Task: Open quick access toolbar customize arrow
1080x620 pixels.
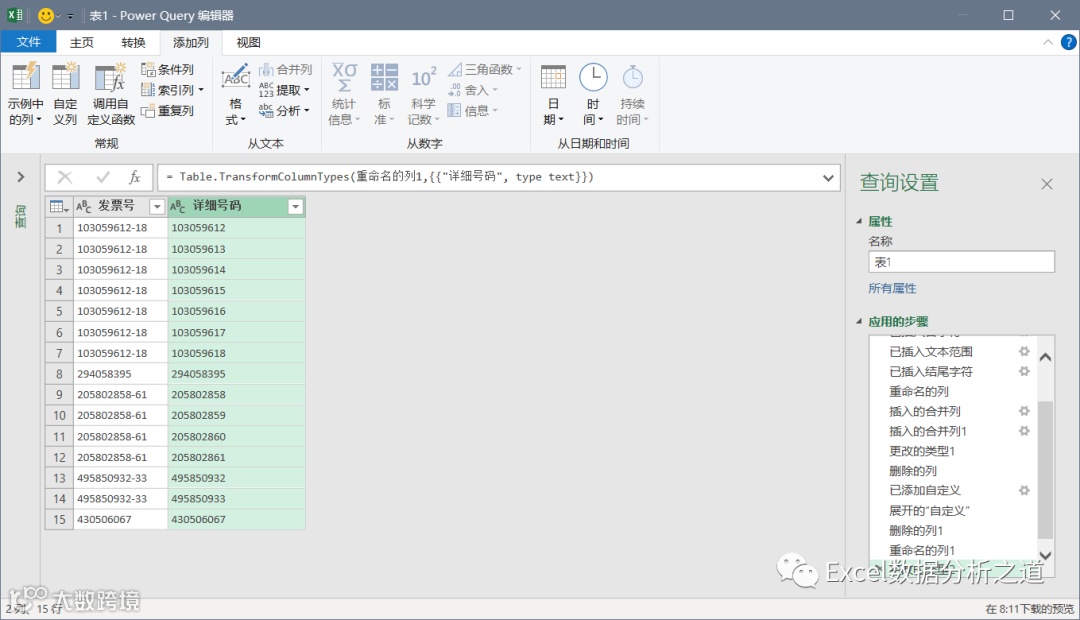Action: click(x=70, y=16)
